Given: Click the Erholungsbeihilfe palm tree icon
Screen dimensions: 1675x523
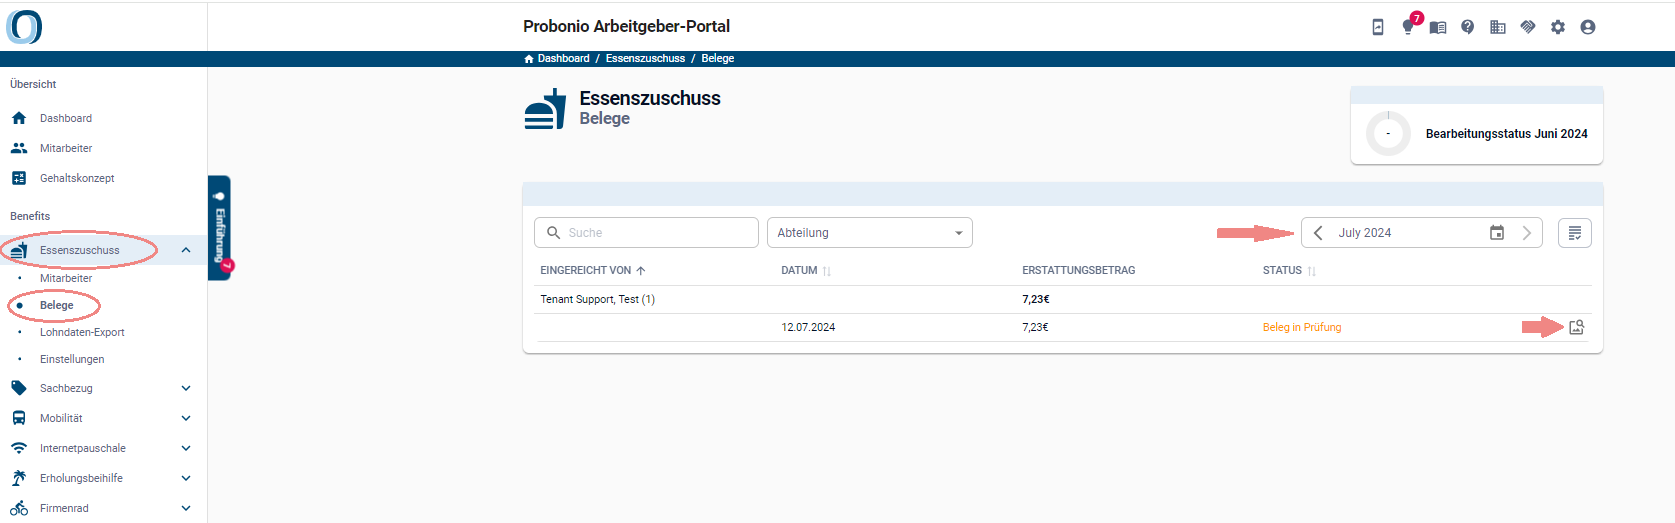Looking at the screenshot, I should 19,478.
